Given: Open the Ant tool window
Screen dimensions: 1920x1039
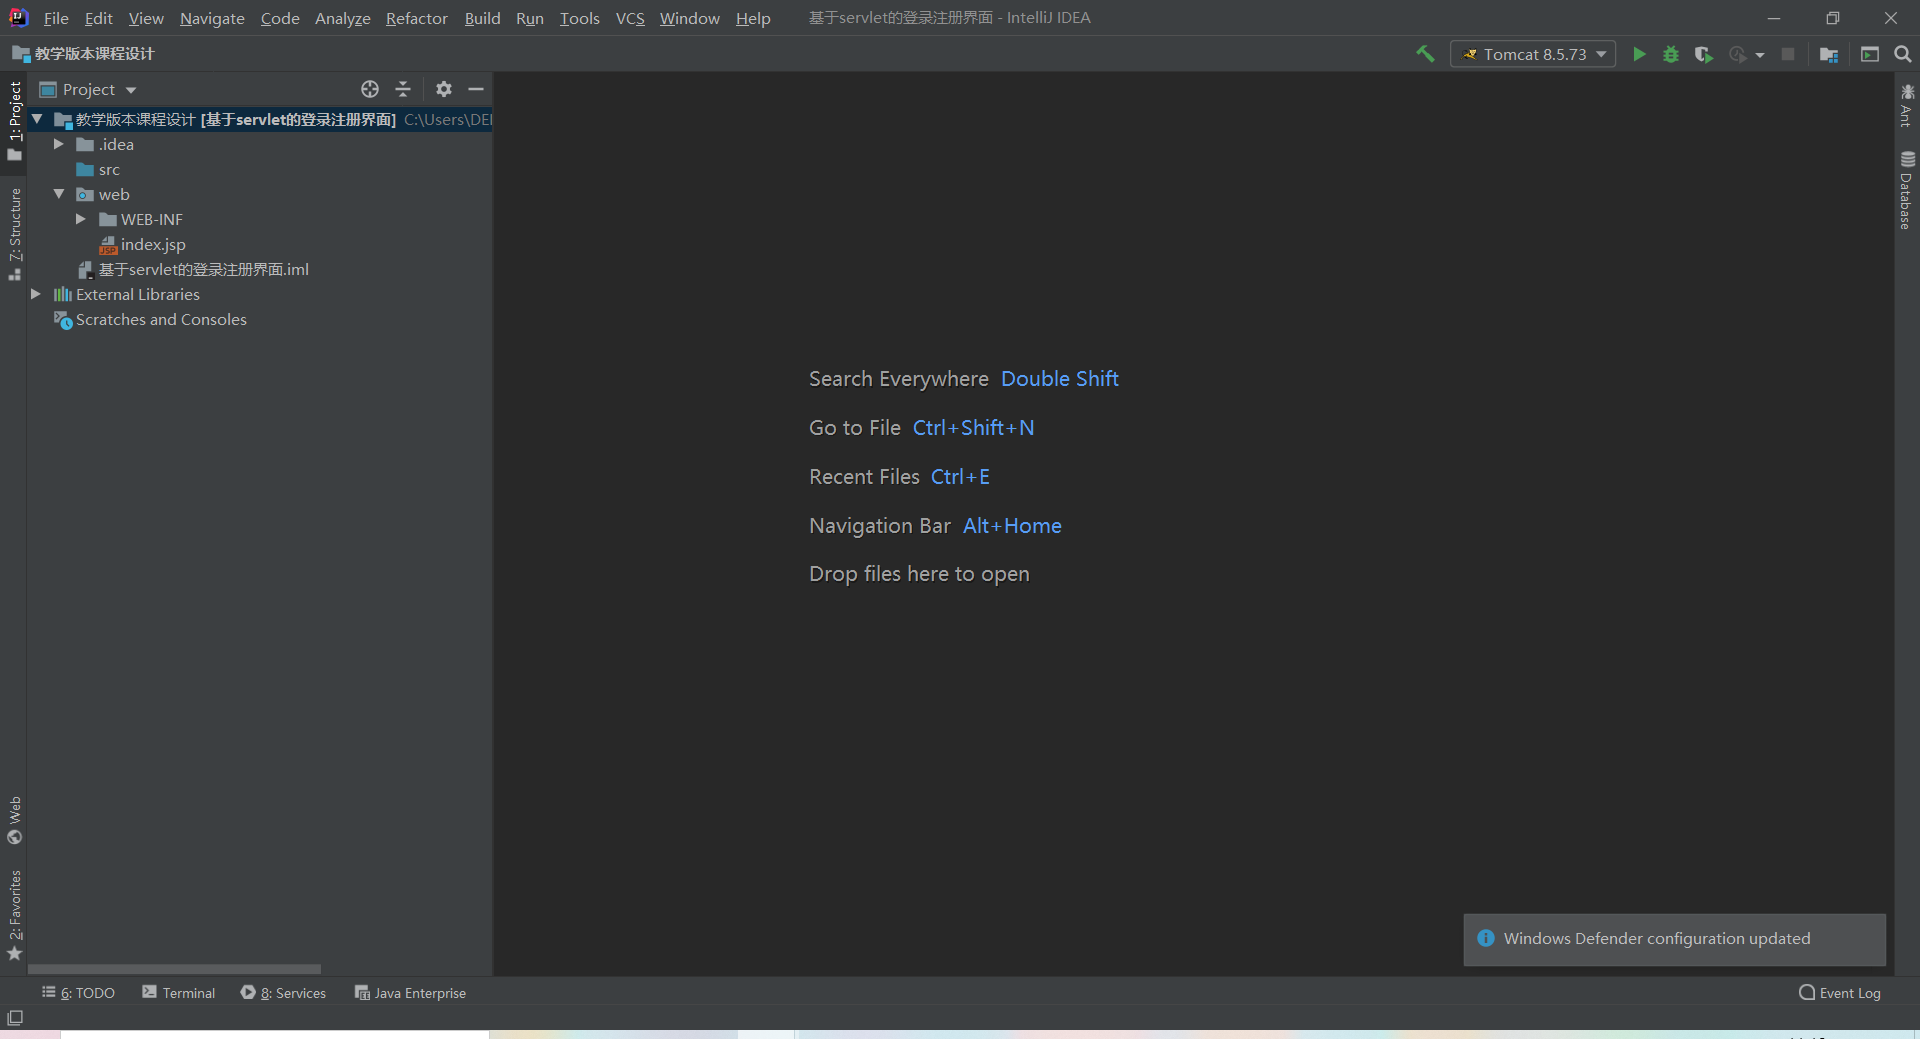Looking at the screenshot, I should pyautogui.click(x=1907, y=105).
